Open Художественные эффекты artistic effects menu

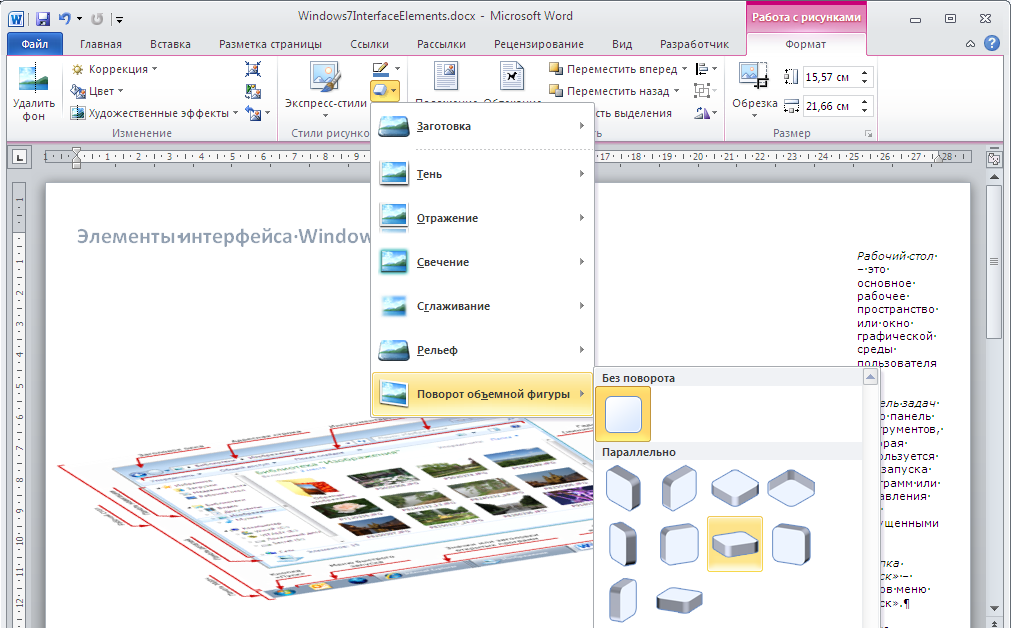(x=154, y=113)
